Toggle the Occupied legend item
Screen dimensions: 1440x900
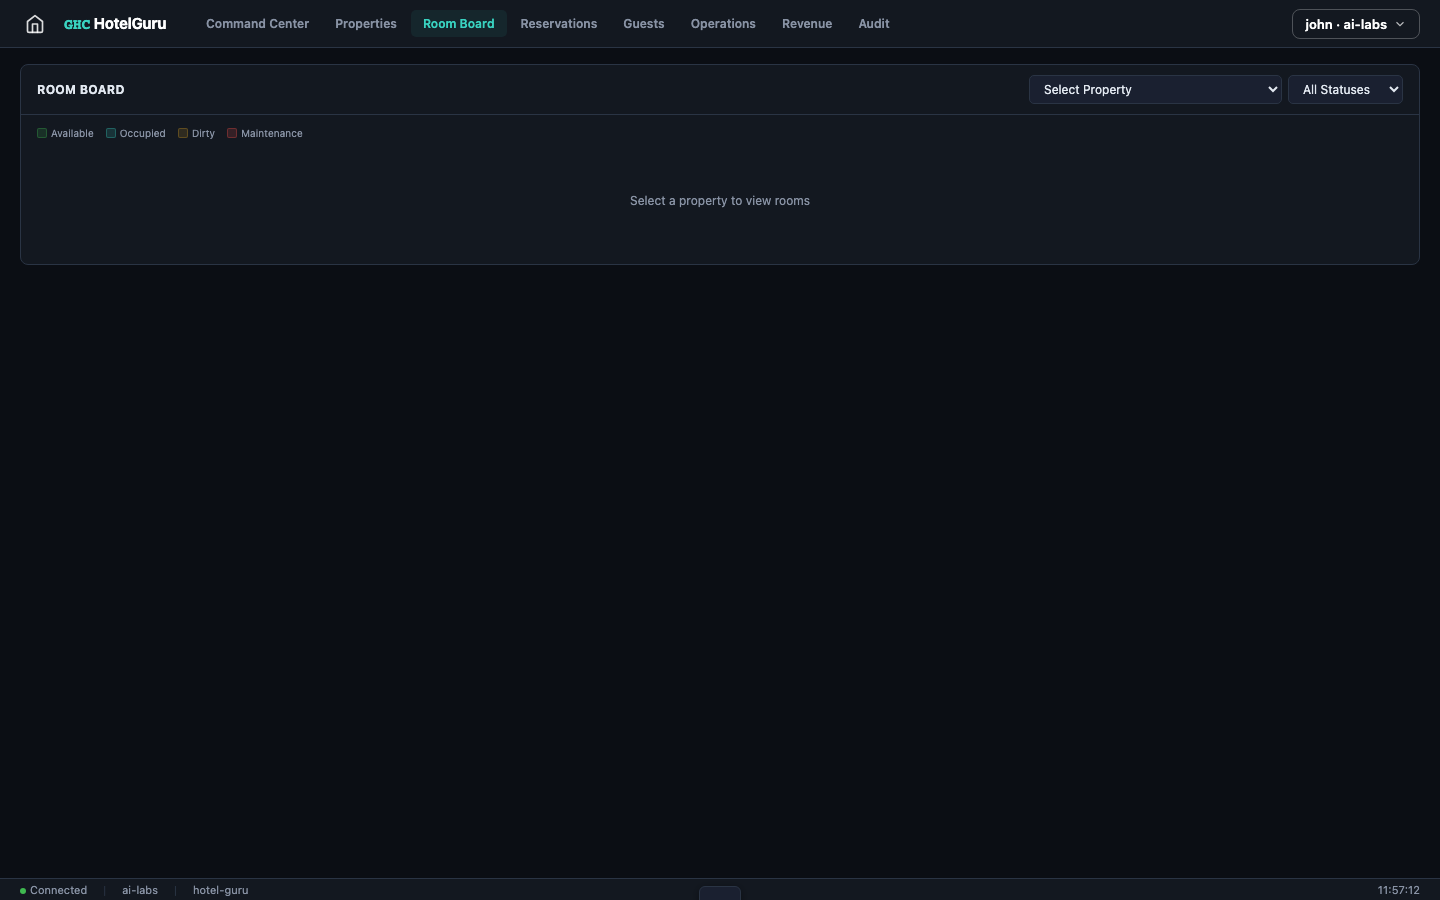coord(135,133)
